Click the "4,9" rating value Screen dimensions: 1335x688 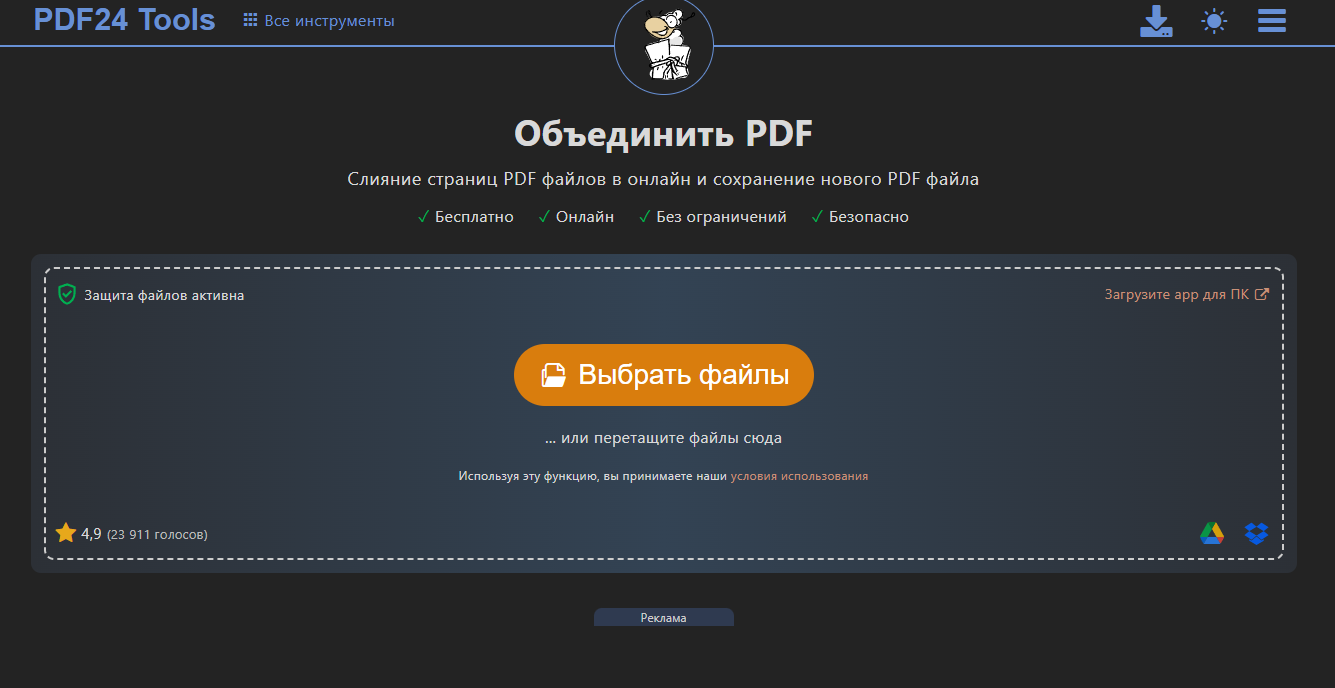click(91, 533)
